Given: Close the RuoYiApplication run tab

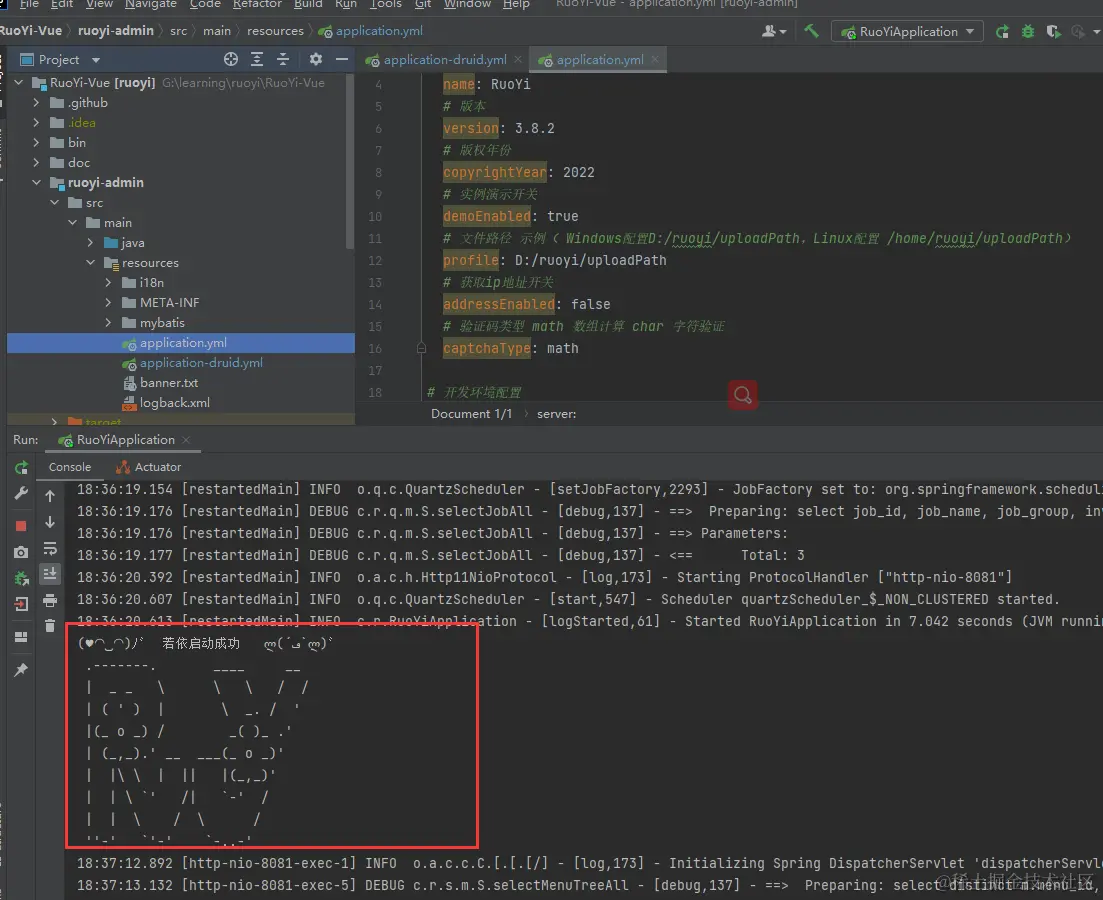Looking at the screenshot, I should pyautogui.click(x=186, y=440).
